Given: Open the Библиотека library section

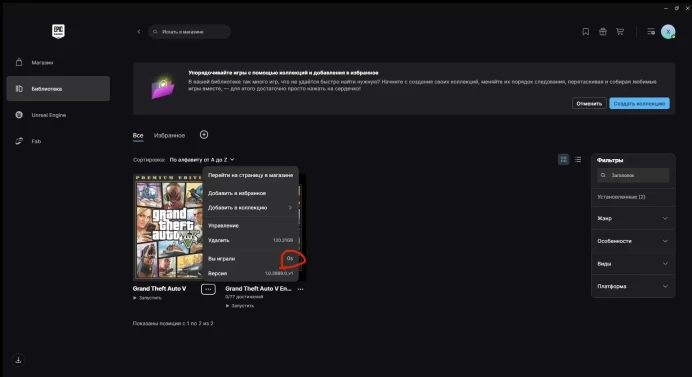Looking at the screenshot, I should point(58,89).
